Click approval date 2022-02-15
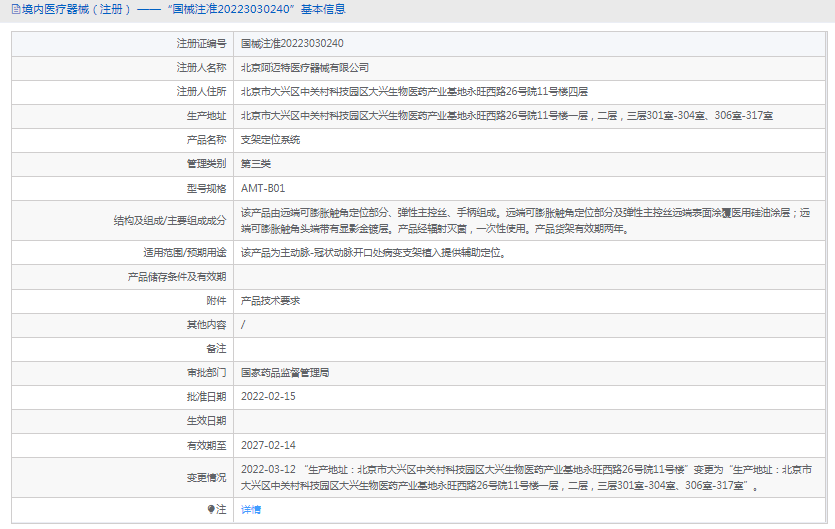Screen dimensions: 835x529 click(x=268, y=397)
